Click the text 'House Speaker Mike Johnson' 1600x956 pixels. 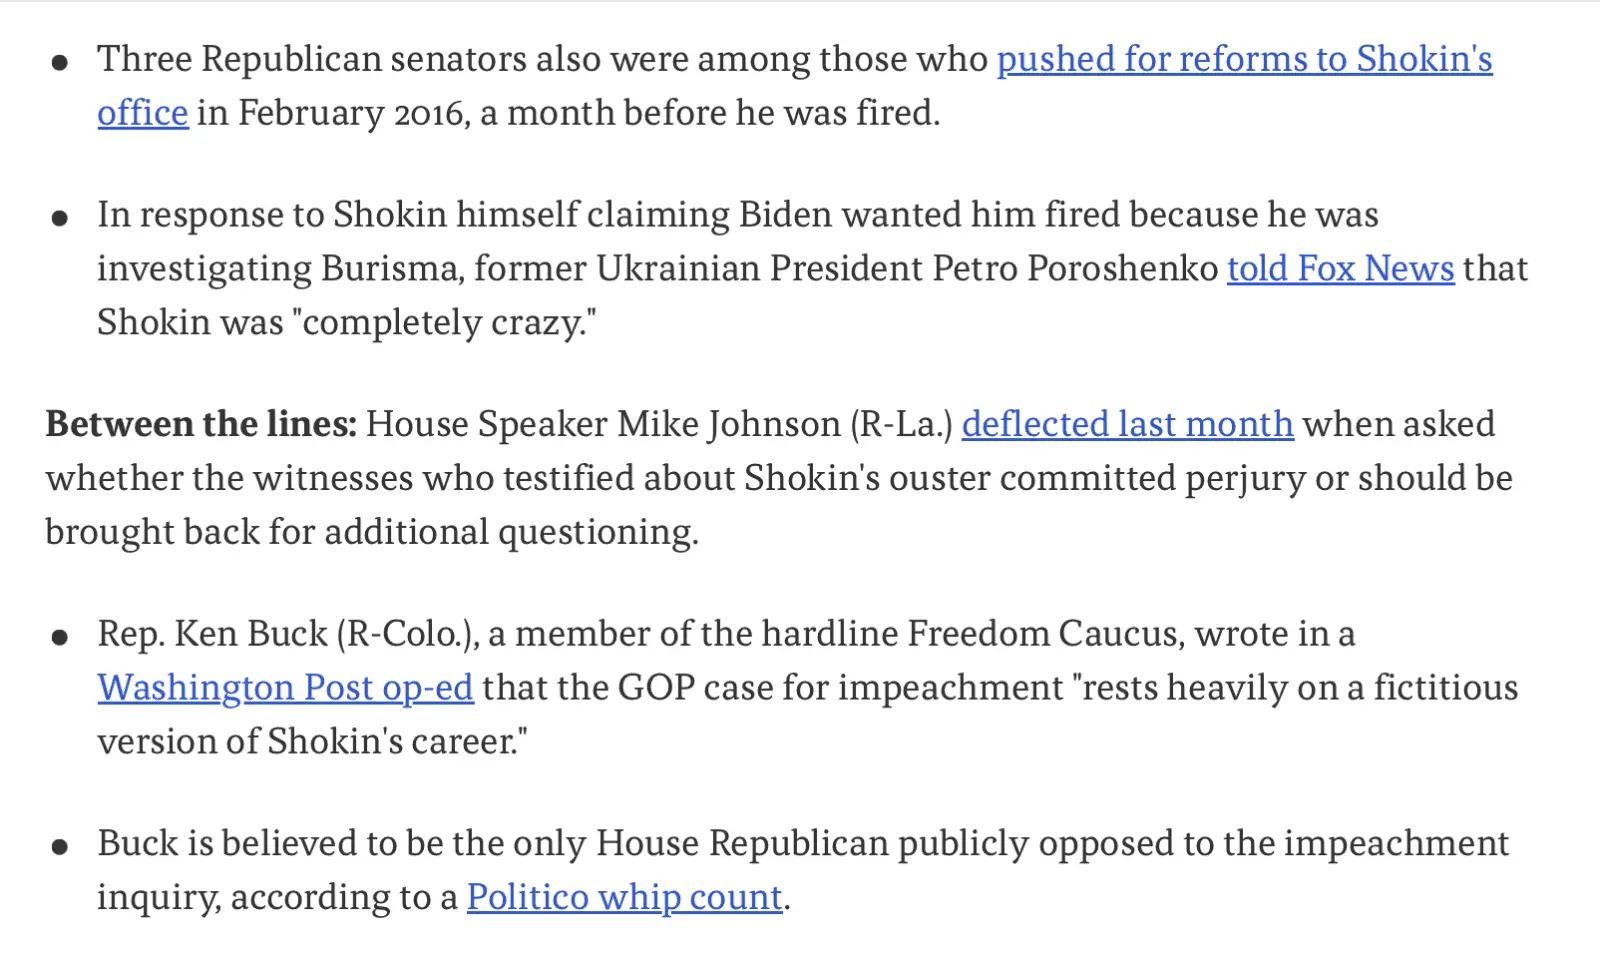pos(603,425)
